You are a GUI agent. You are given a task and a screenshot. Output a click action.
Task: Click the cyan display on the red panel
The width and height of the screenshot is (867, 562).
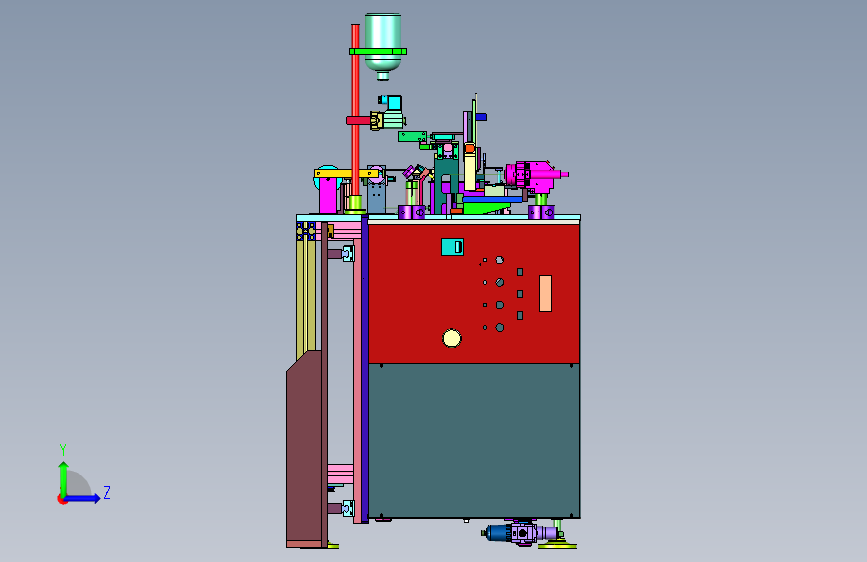tap(452, 247)
